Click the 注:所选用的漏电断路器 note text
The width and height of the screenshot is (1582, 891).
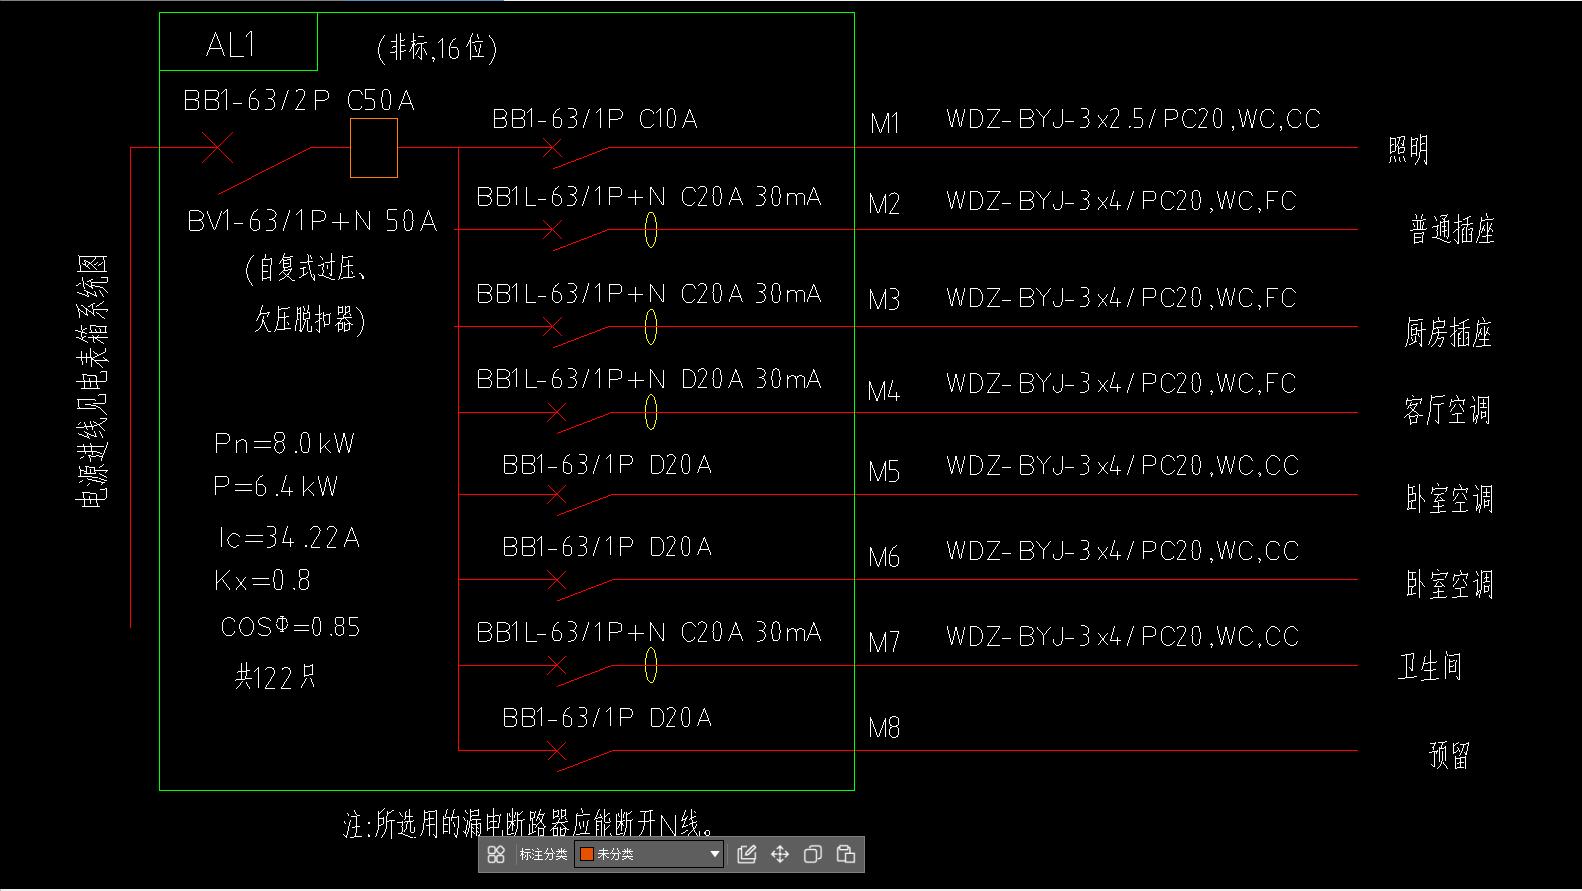(530, 824)
